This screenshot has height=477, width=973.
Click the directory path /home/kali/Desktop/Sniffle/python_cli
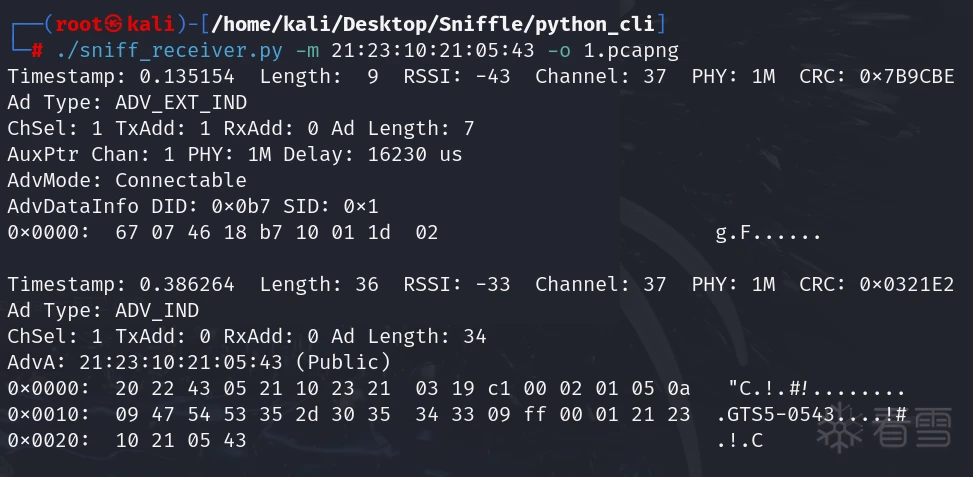coord(433,24)
